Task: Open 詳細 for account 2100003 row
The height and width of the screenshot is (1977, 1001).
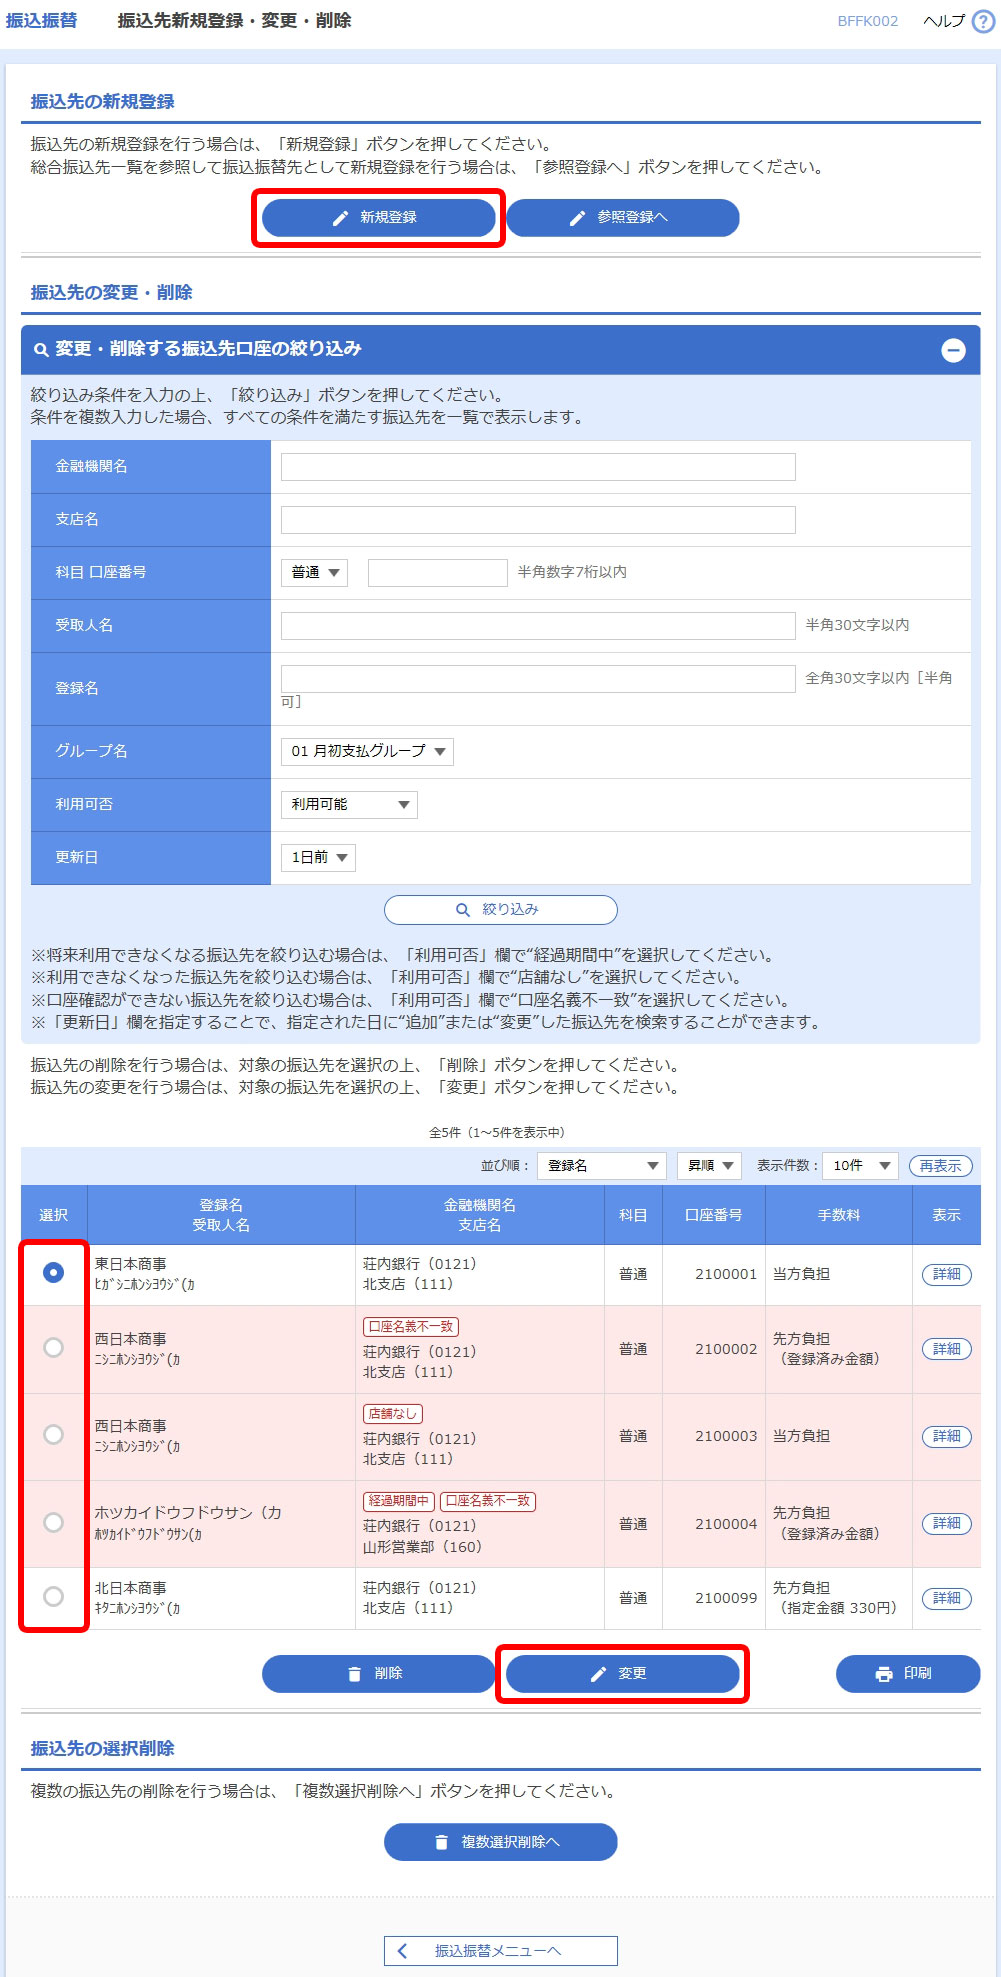Action: (x=946, y=1436)
